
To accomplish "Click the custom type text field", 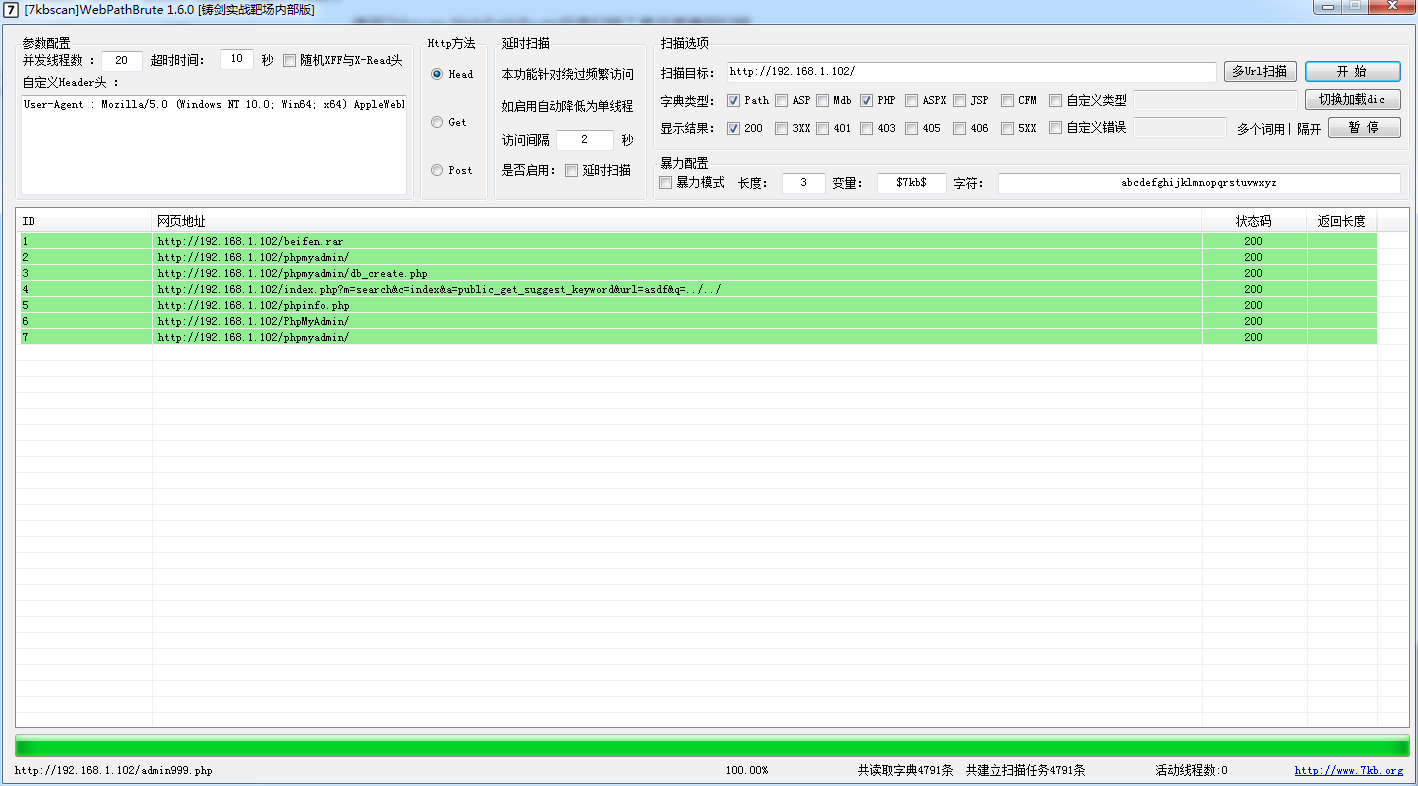I will (x=1215, y=100).
